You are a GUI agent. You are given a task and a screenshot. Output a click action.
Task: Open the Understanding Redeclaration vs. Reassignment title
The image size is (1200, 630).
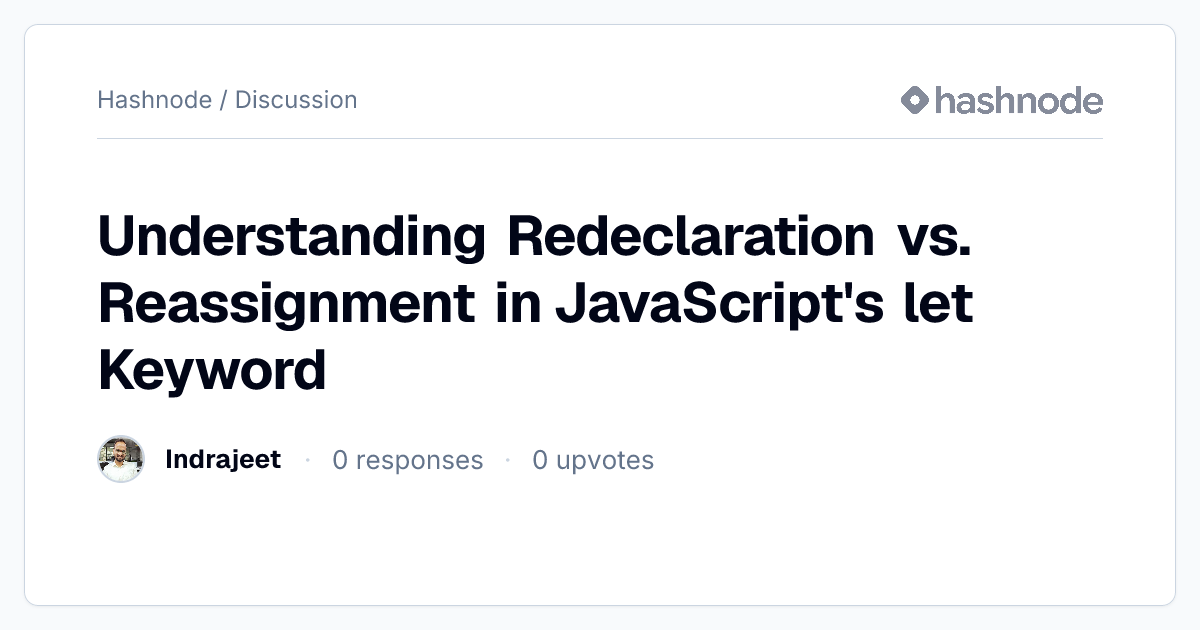click(x=536, y=303)
